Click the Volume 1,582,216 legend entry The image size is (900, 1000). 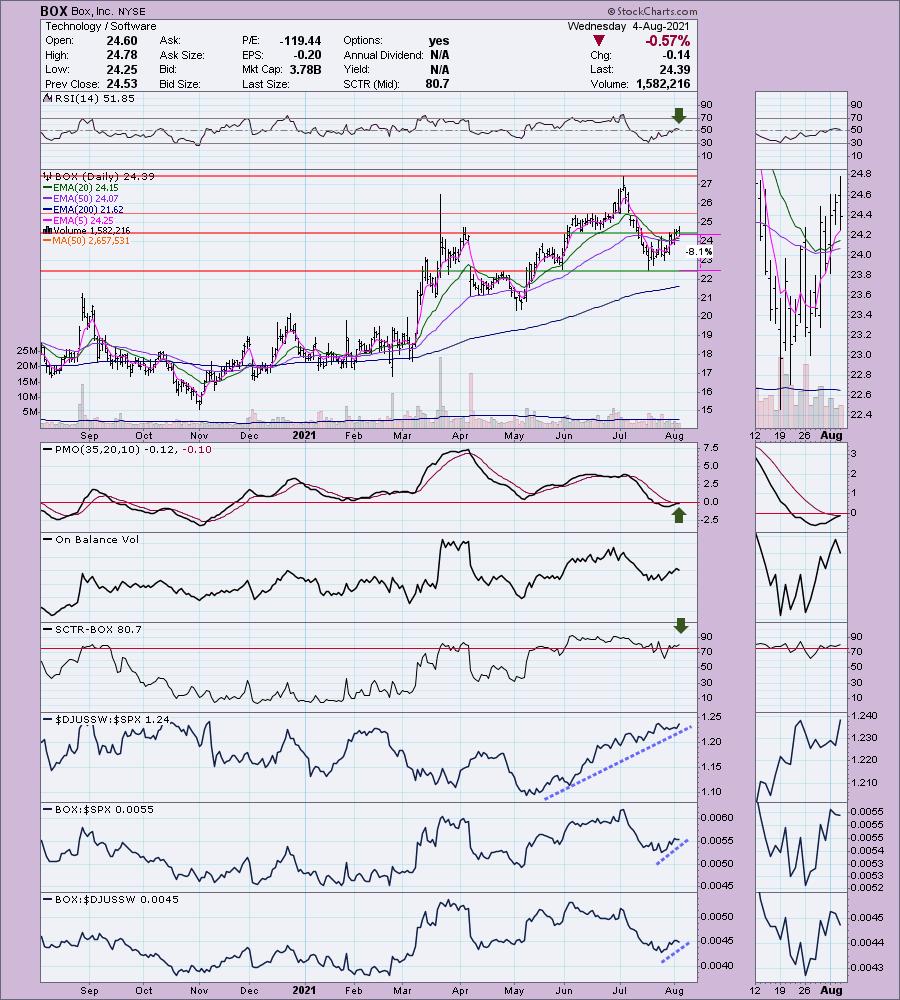tap(91, 230)
